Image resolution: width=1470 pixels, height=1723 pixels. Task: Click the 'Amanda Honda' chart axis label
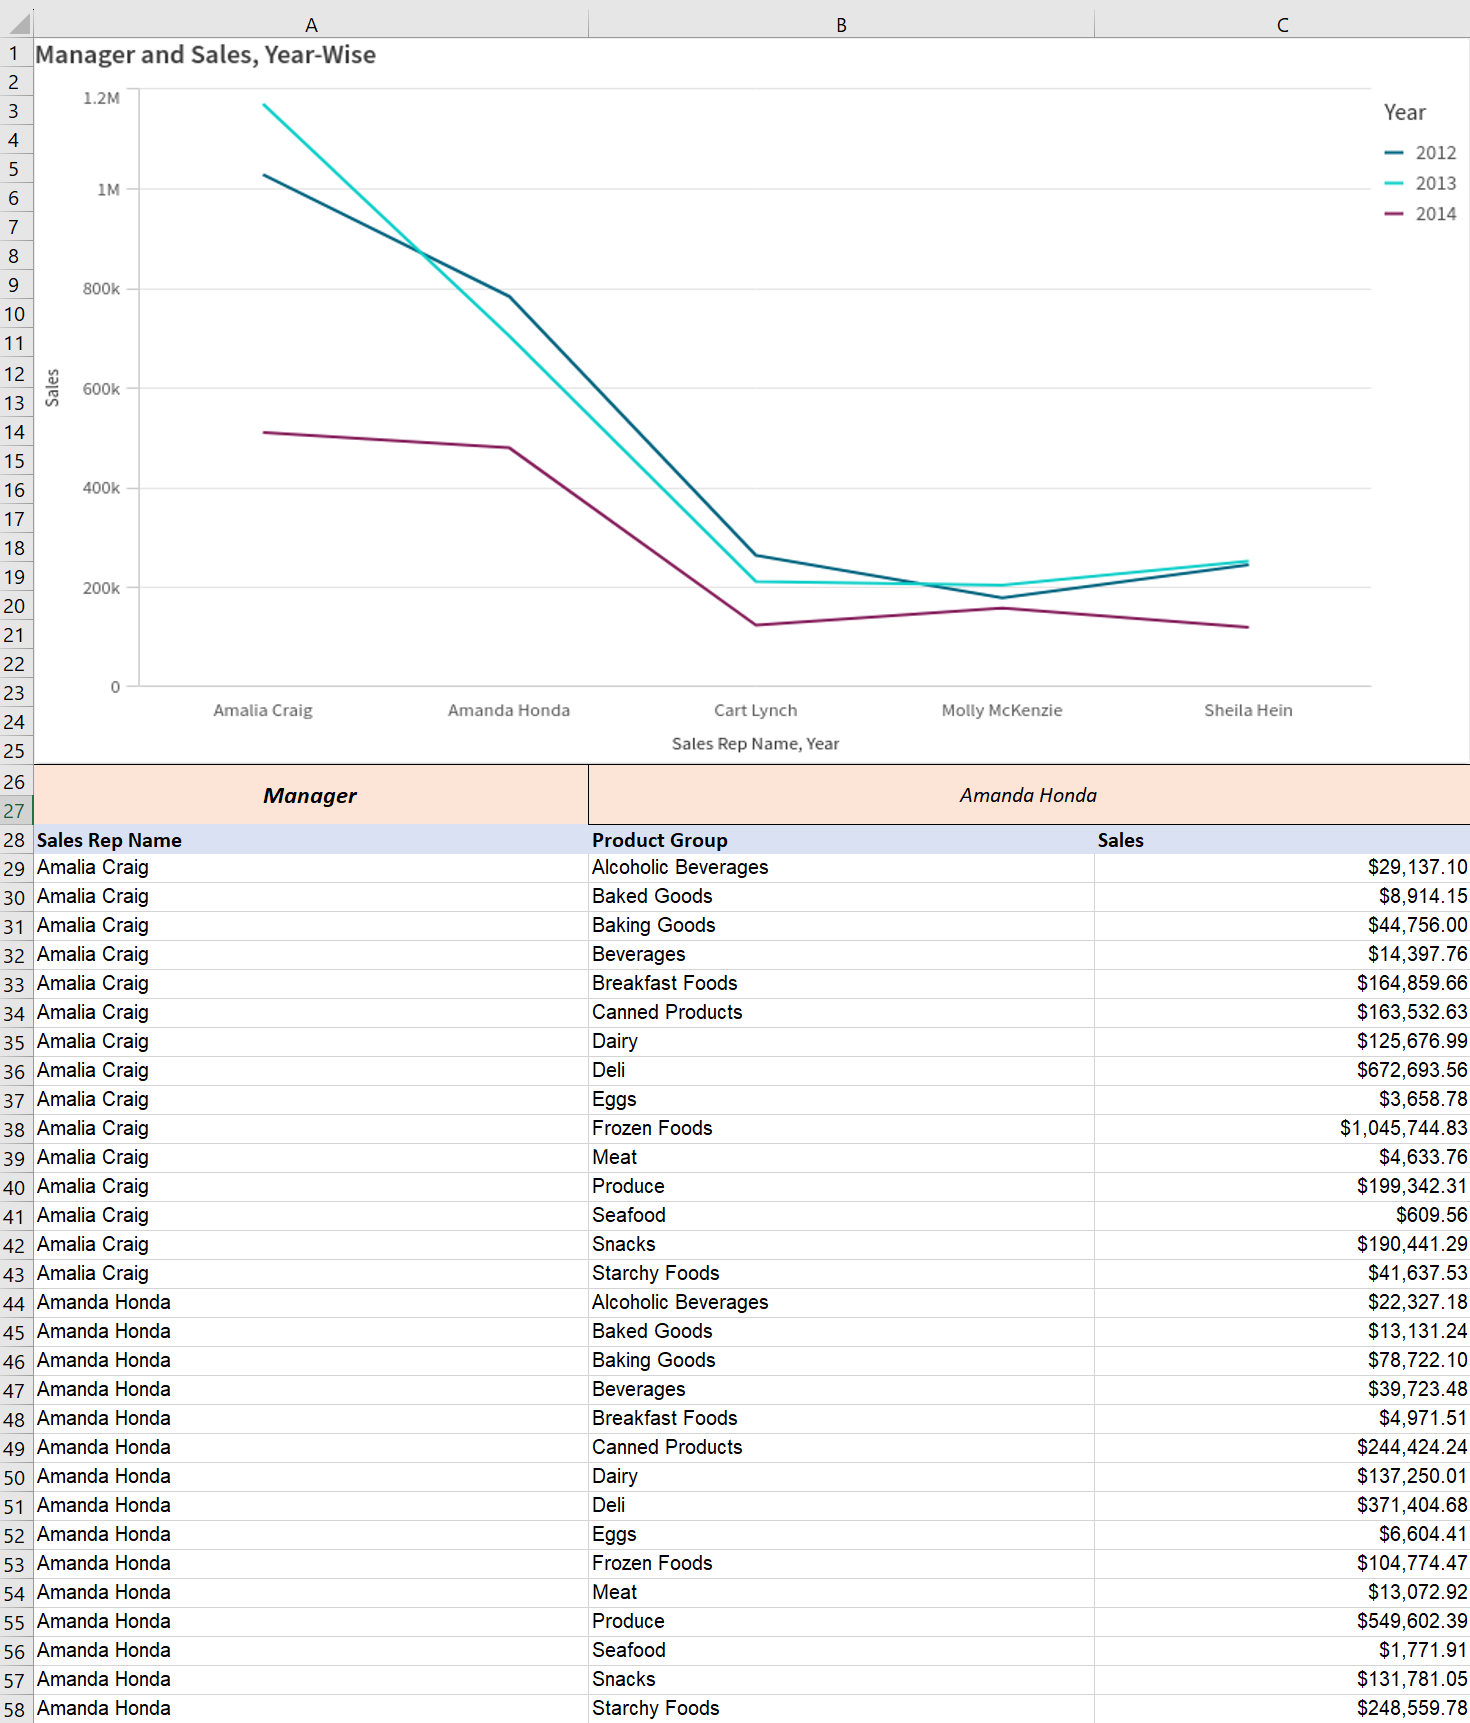pyautogui.click(x=509, y=710)
